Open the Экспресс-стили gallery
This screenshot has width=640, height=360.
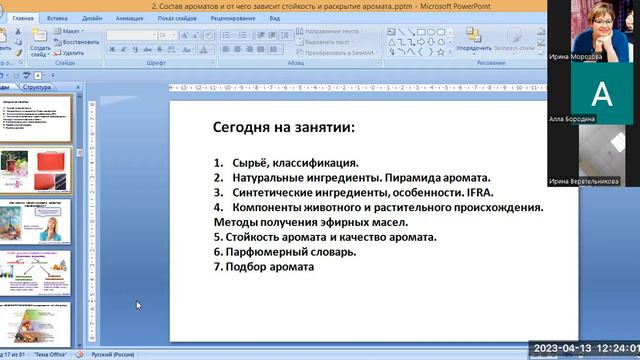[x=514, y=41]
